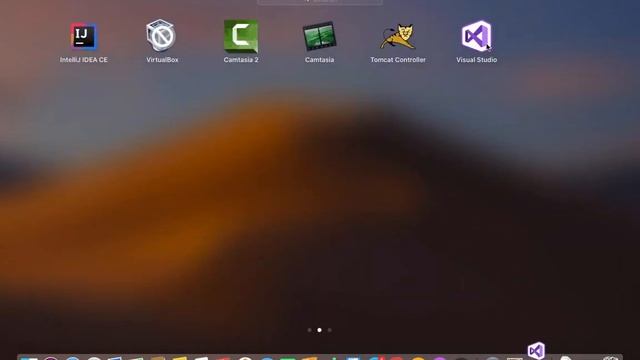The height and width of the screenshot is (360, 640).
Task: Launch VirtualBox from Launchpad
Action: tap(161, 36)
